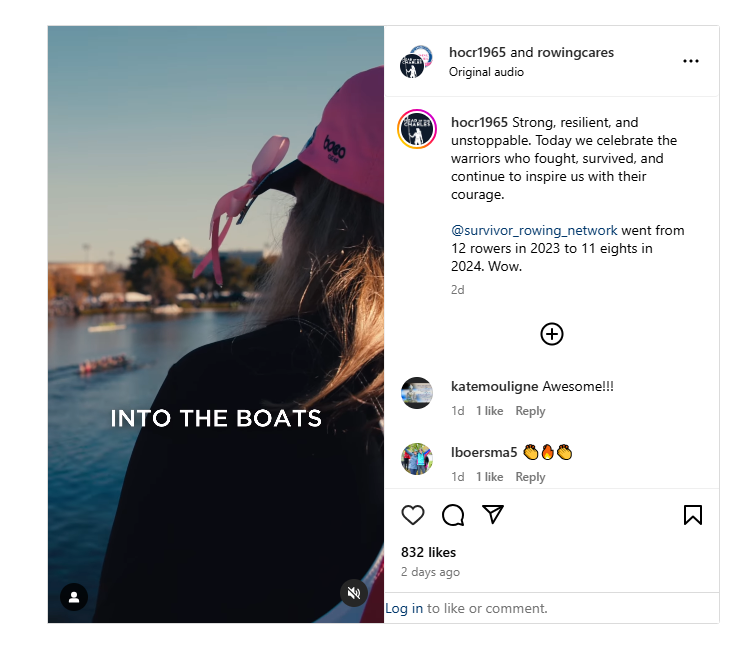Open katemouligne's profile avatar
745x647 pixels.
click(417, 393)
